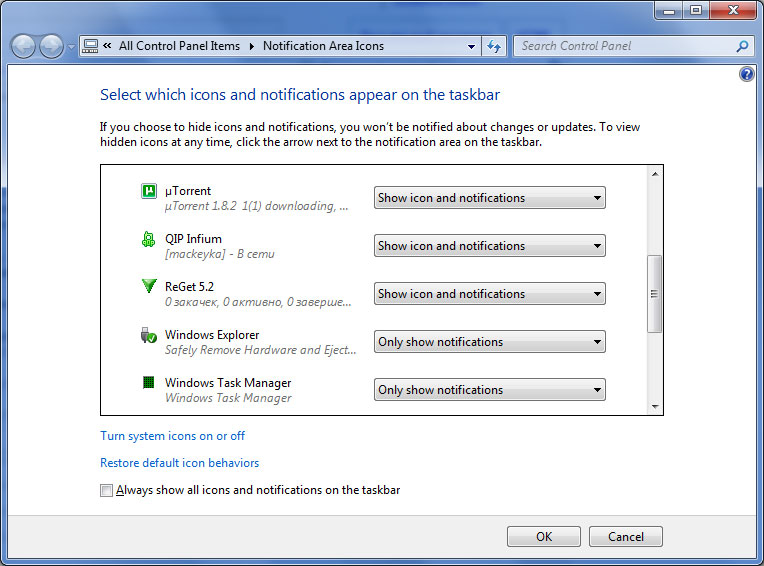The image size is (764, 566).
Task: Click the list scrollbar up arrow
Action: (655, 174)
